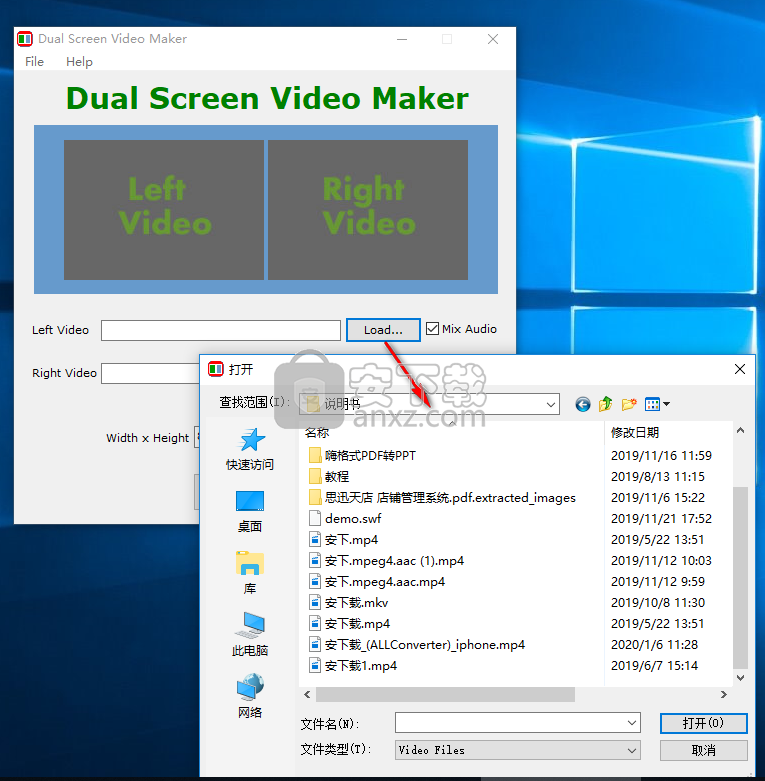This screenshot has width=765, height=781.
Task: Toggle the Mix Audio checkbox
Action: coord(432,329)
